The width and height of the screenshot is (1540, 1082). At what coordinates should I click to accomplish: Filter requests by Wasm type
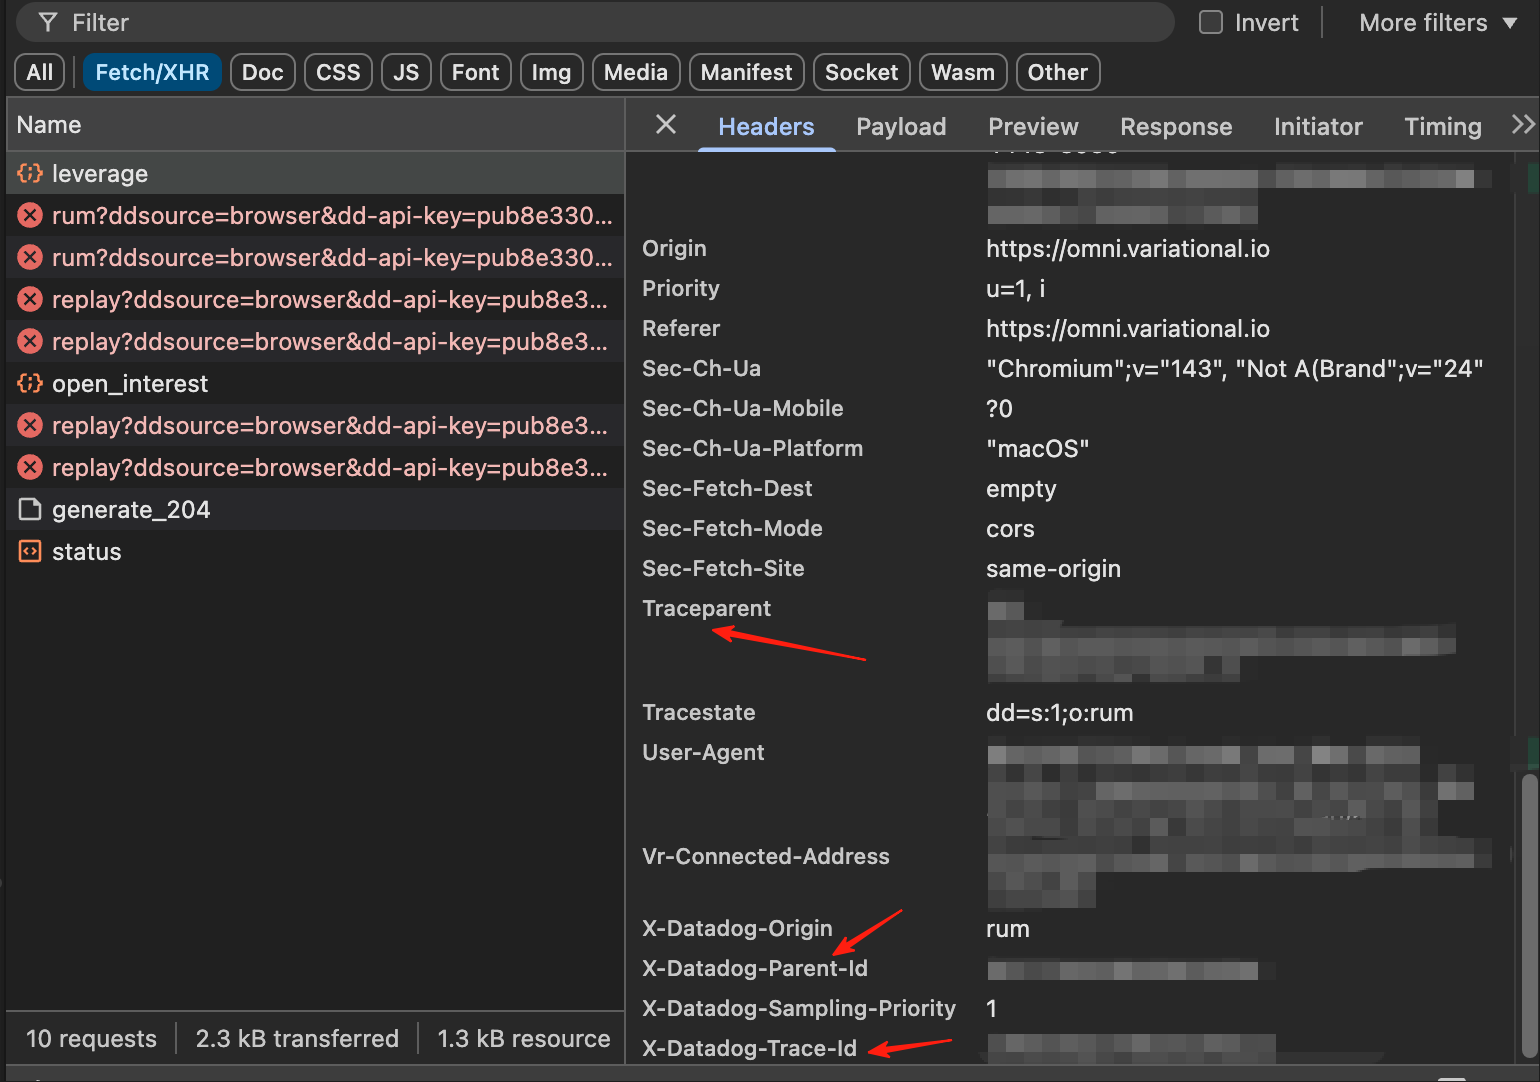(x=963, y=72)
